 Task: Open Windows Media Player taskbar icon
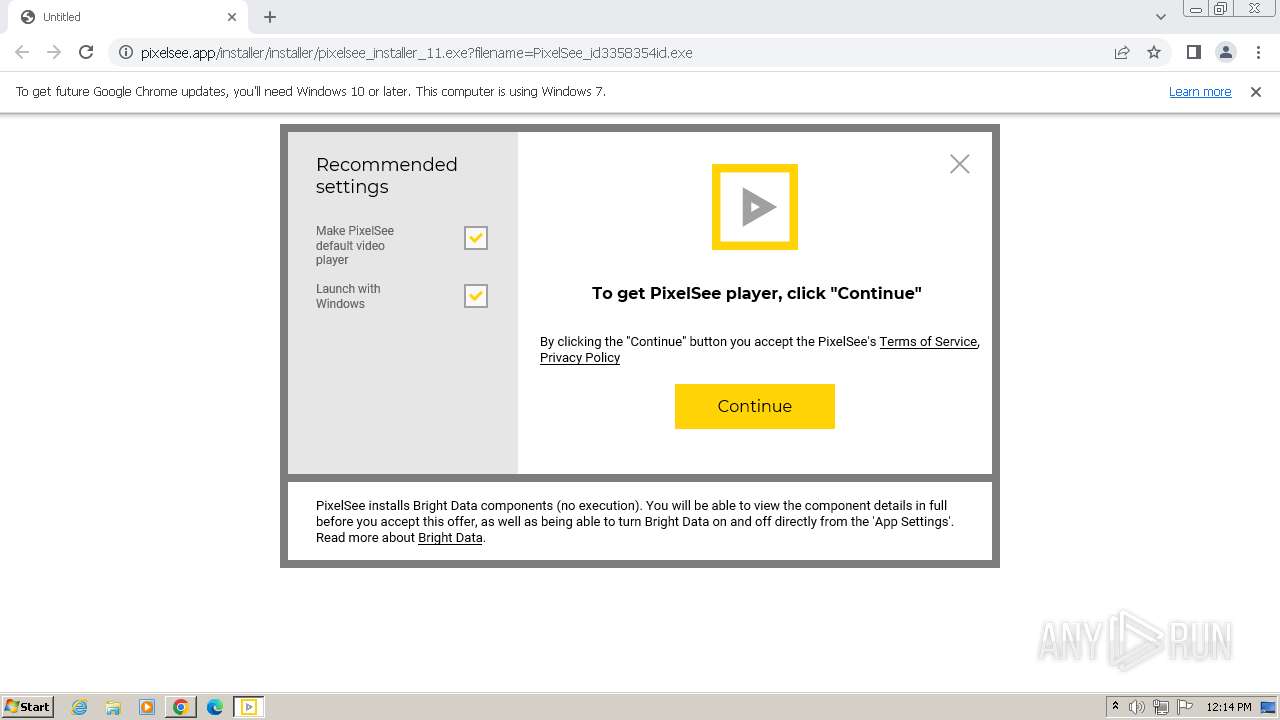(147, 707)
